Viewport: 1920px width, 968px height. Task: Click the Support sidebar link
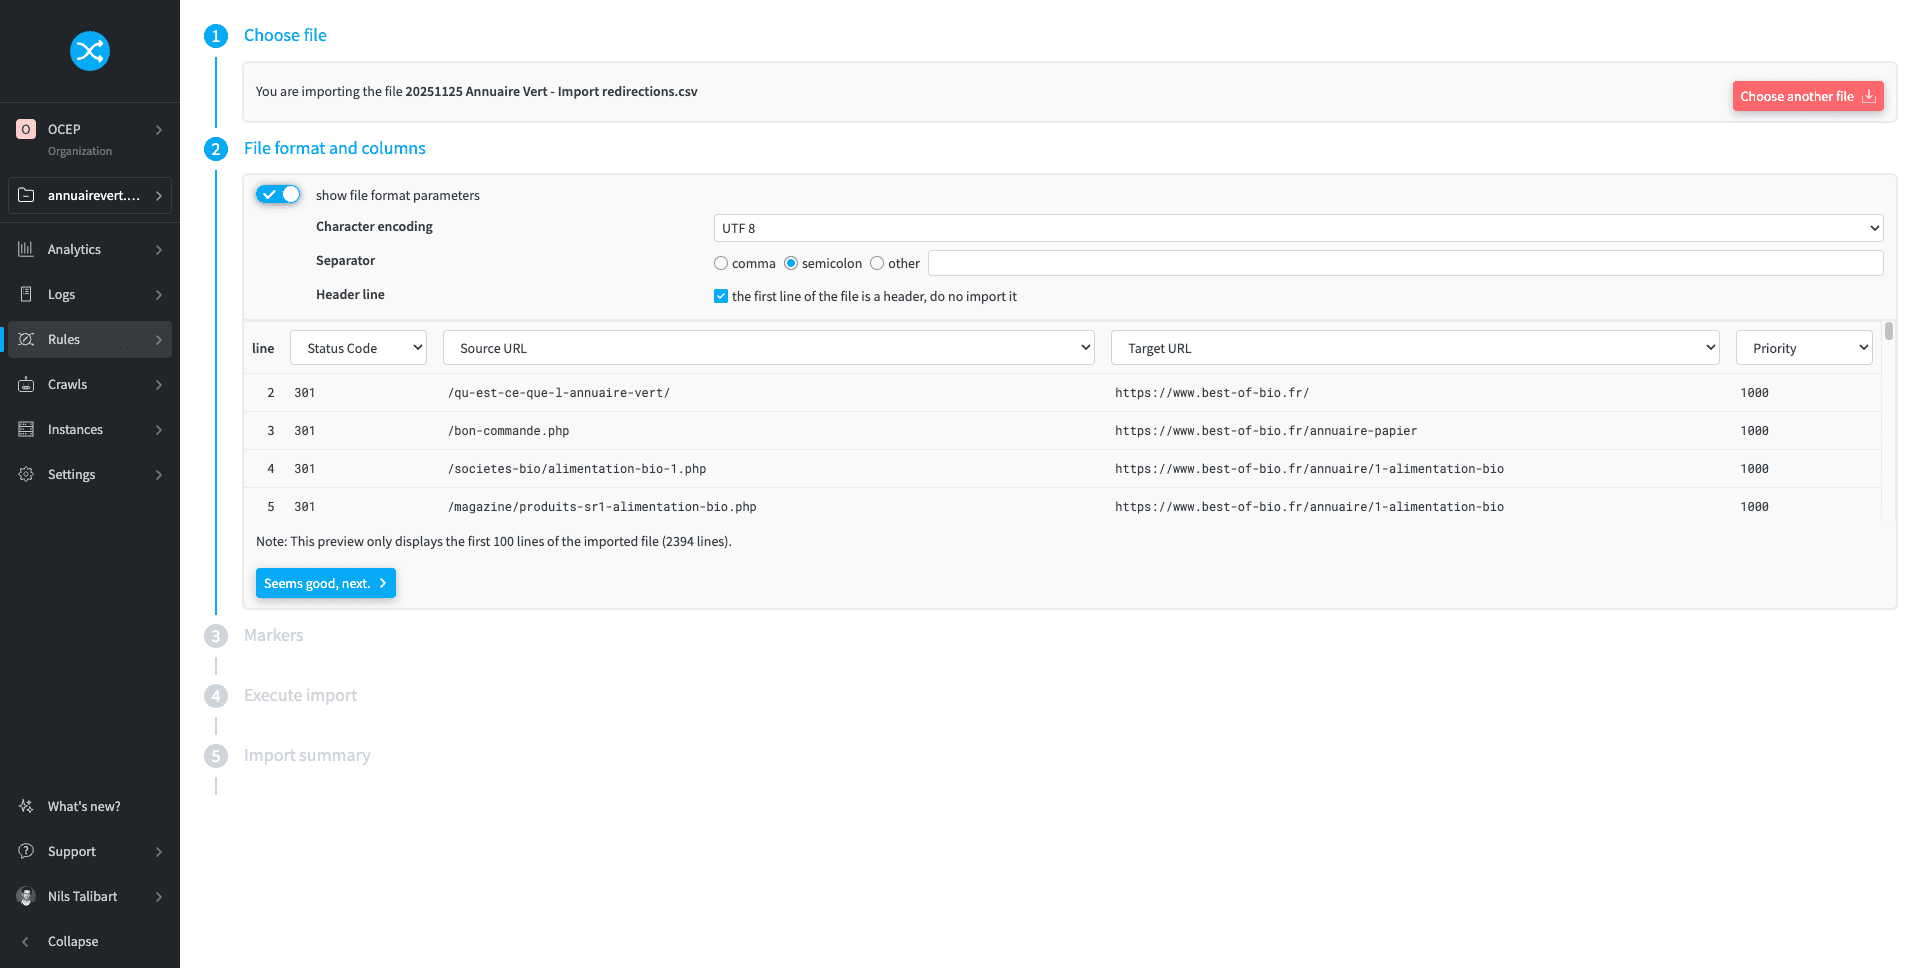[90, 851]
